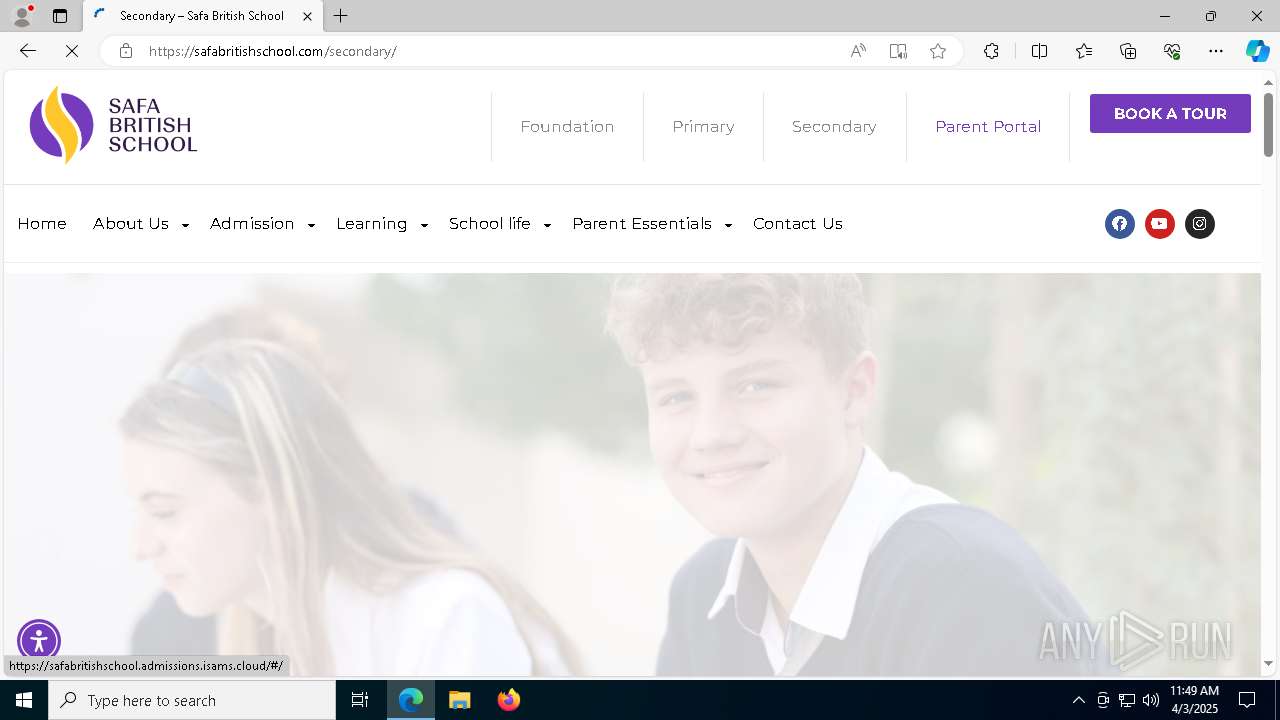This screenshot has width=1280, height=720.
Task: Open the Copilot sidebar icon
Action: coord(1257,51)
